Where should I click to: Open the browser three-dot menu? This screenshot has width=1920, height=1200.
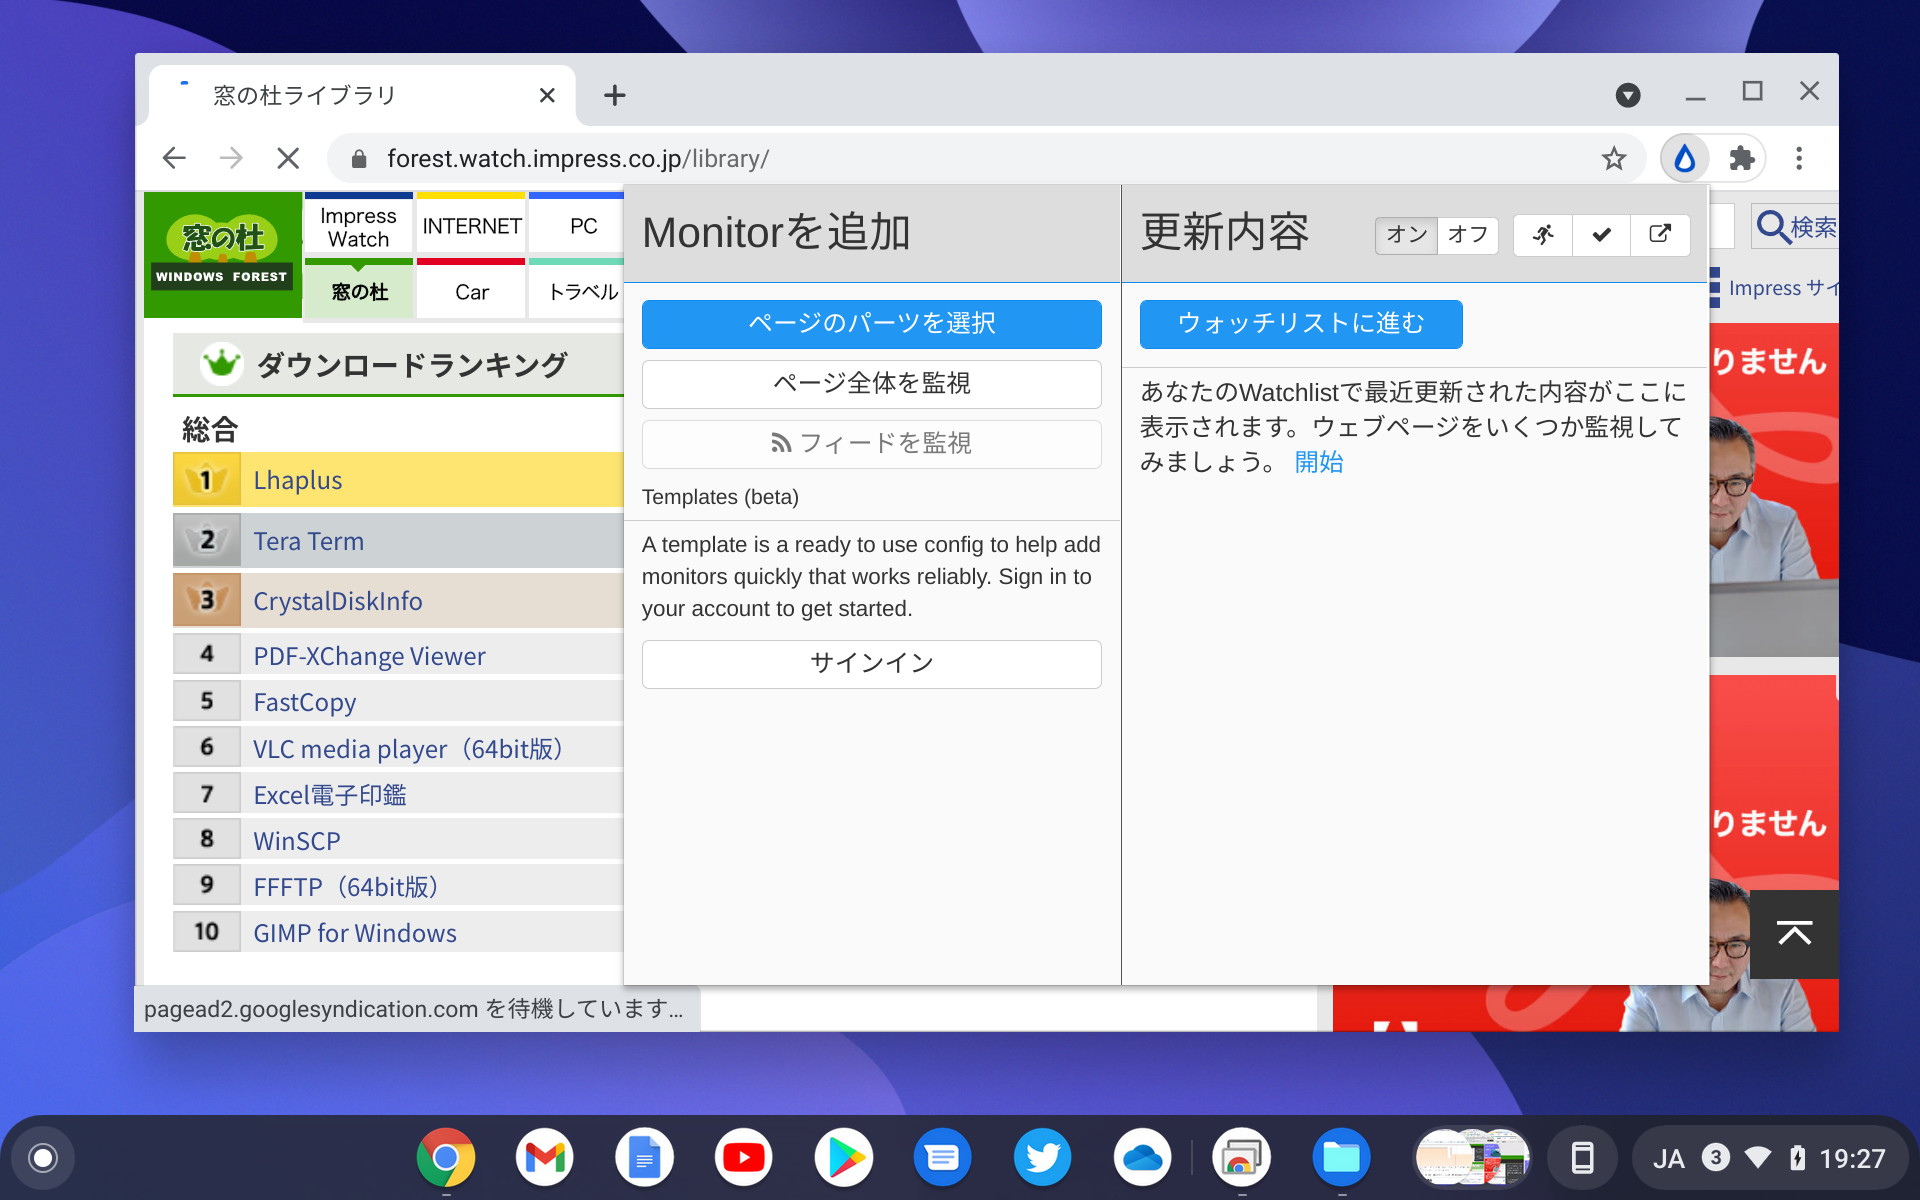[x=1799, y=158]
